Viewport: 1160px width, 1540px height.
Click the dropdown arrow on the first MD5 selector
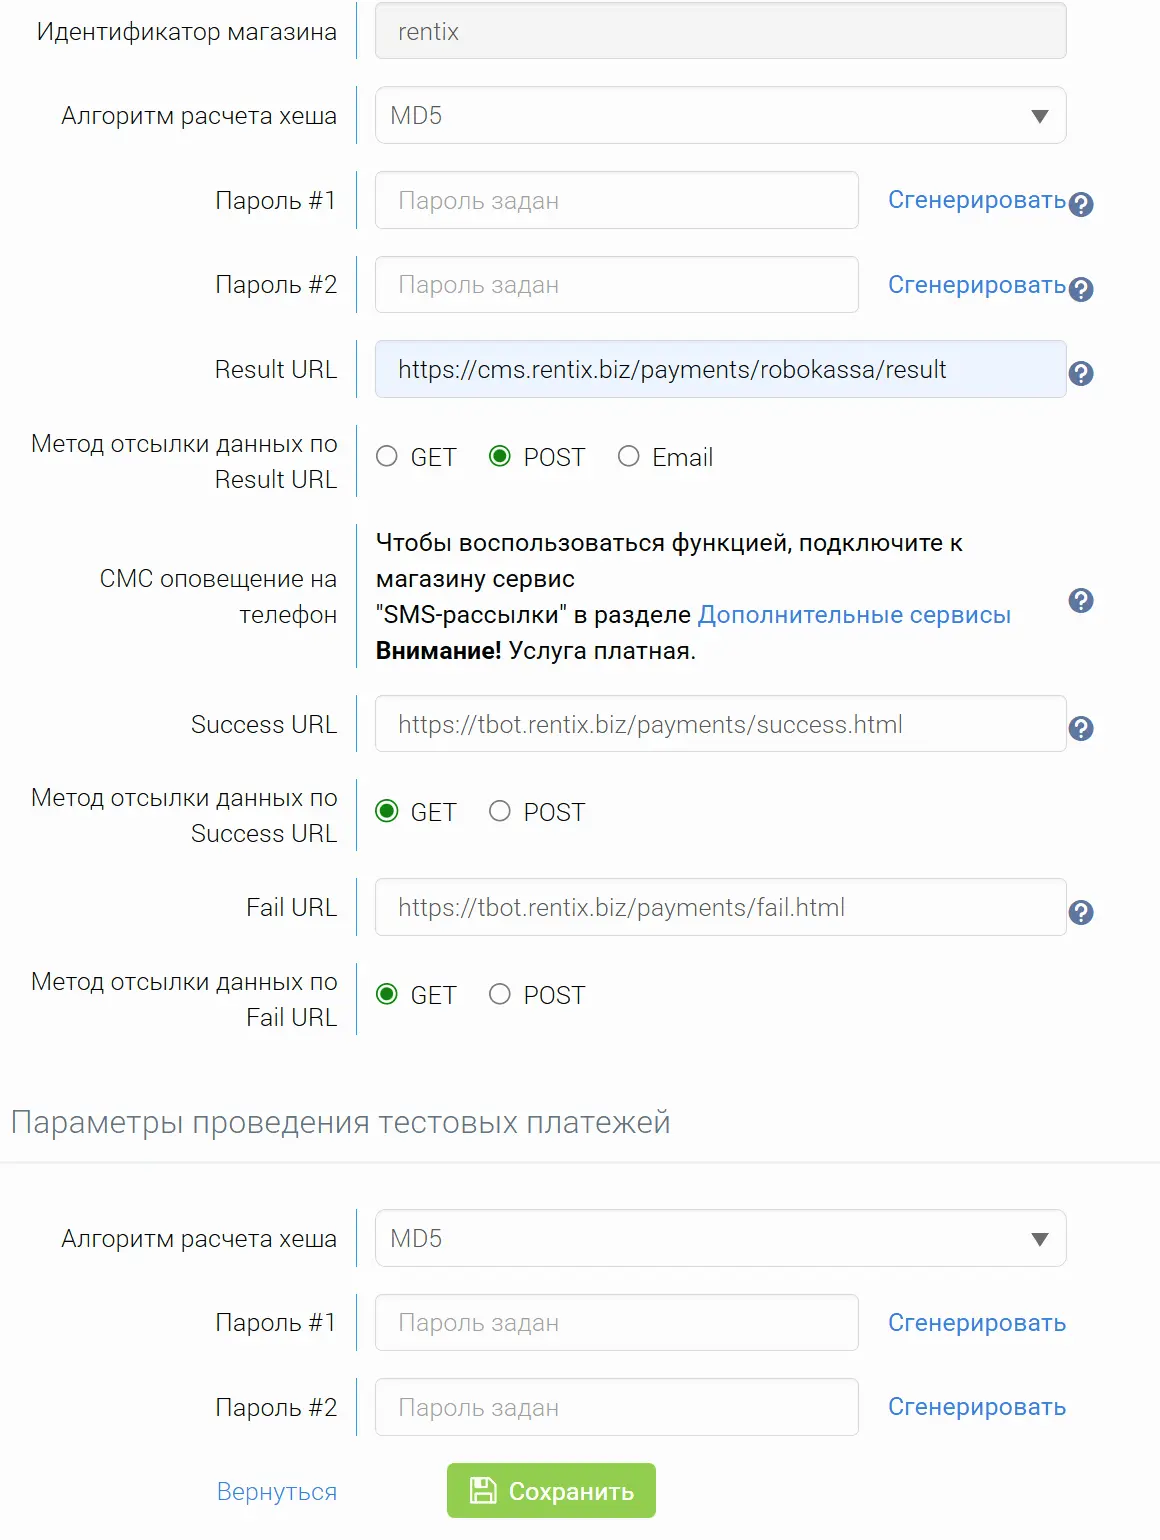click(x=1038, y=115)
